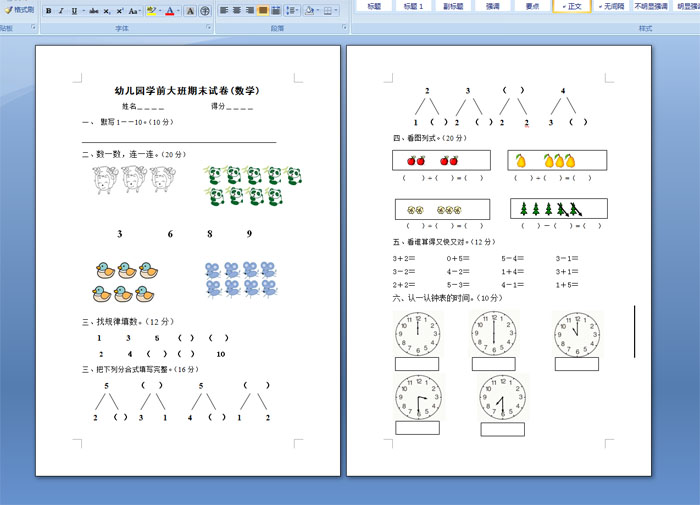Click the green panda images group
This screenshot has width=700, height=505.
tap(253, 185)
